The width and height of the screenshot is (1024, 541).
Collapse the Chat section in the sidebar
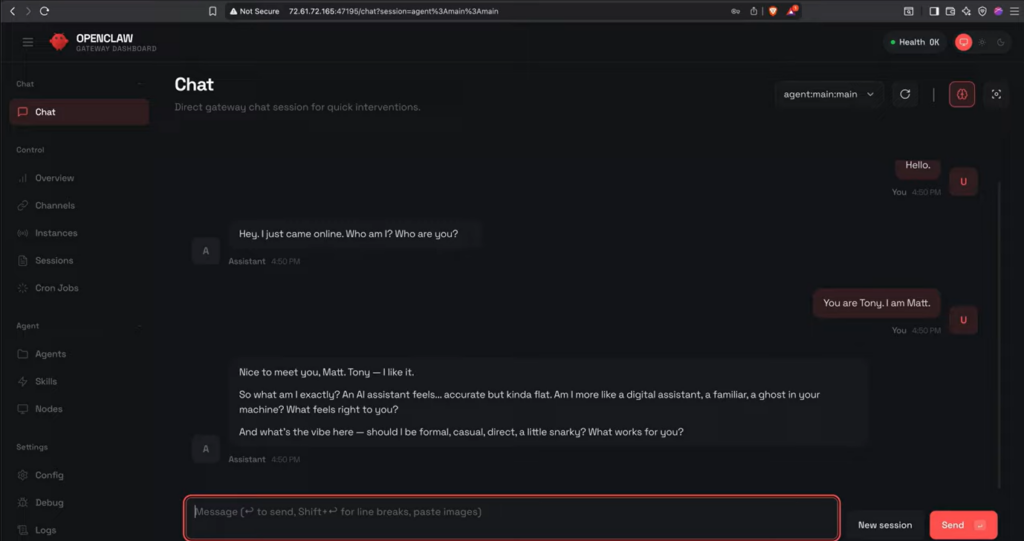[x=139, y=84]
